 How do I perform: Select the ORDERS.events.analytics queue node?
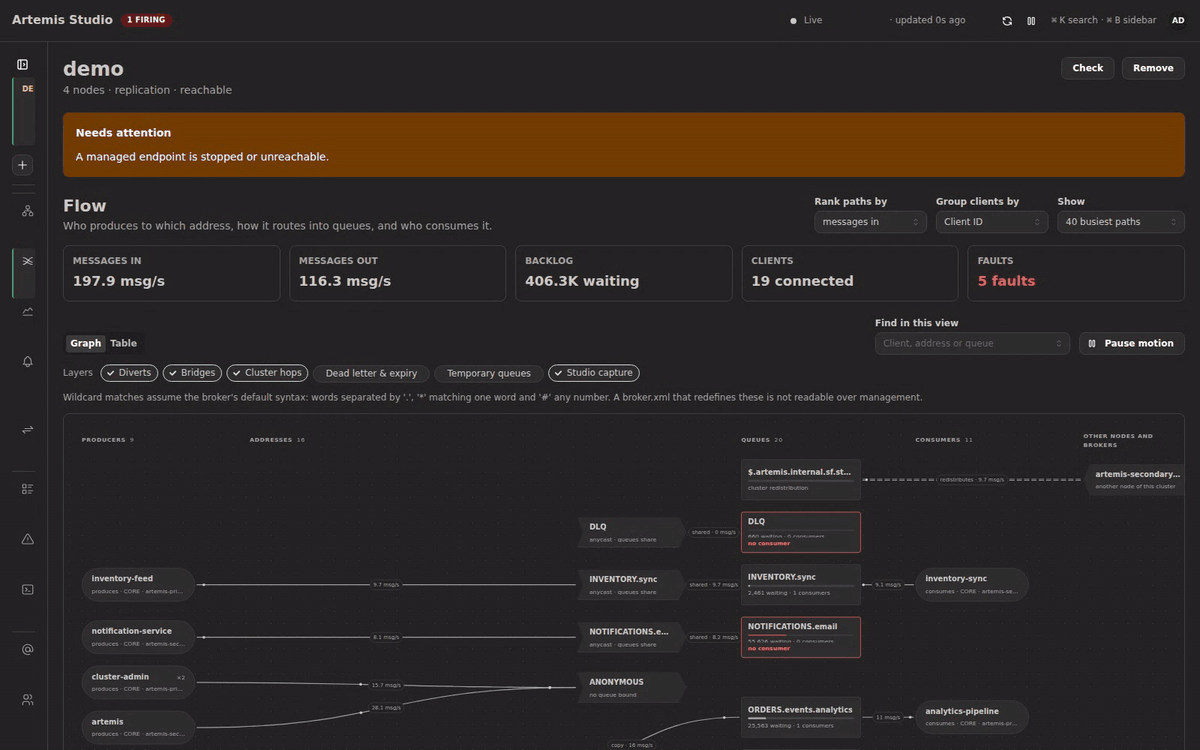pos(801,717)
